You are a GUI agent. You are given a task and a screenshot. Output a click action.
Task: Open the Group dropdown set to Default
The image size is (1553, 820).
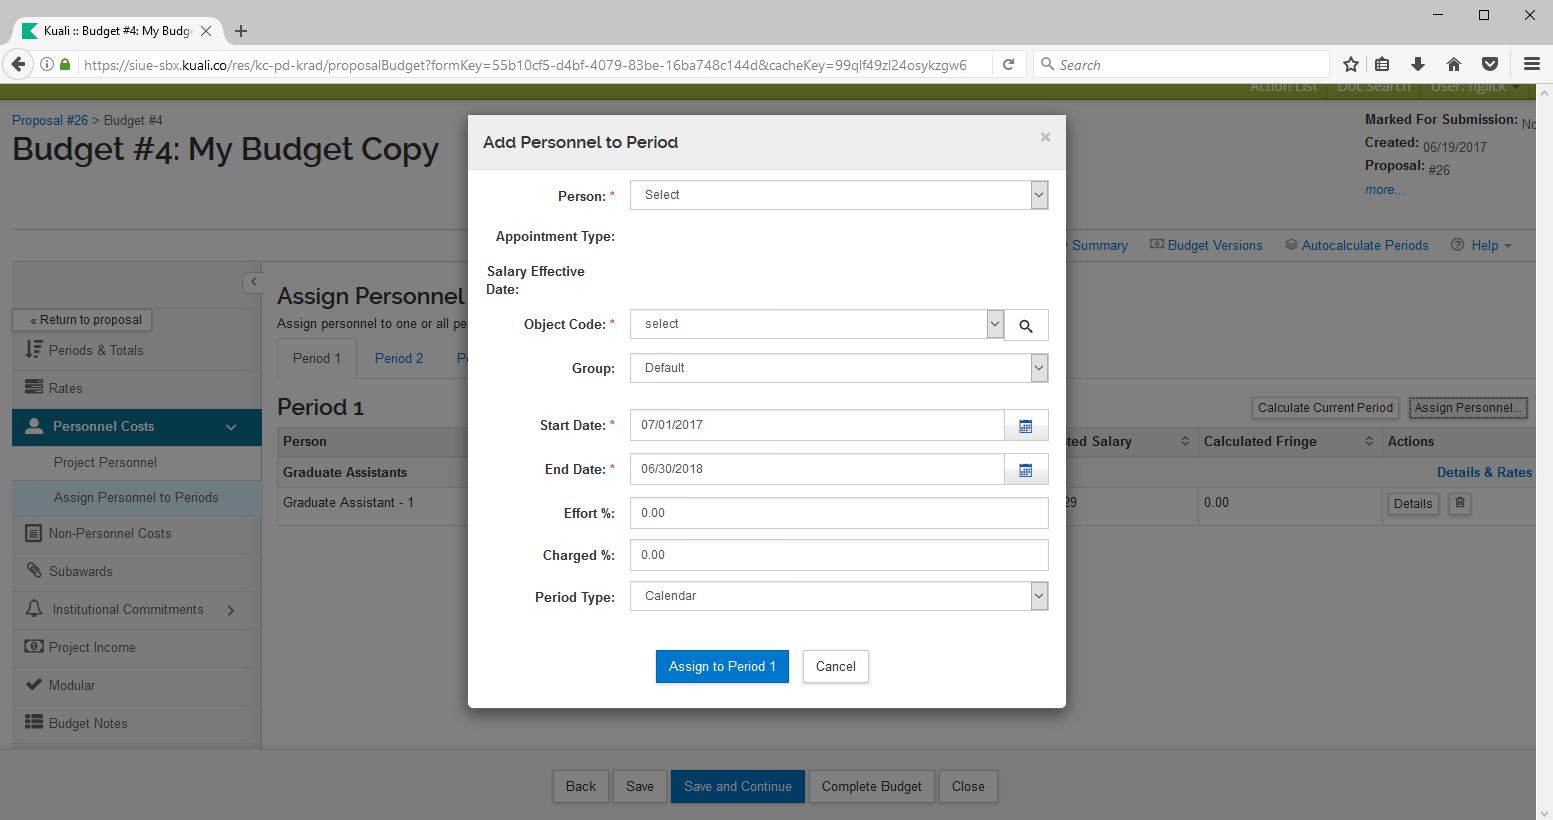click(x=838, y=368)
